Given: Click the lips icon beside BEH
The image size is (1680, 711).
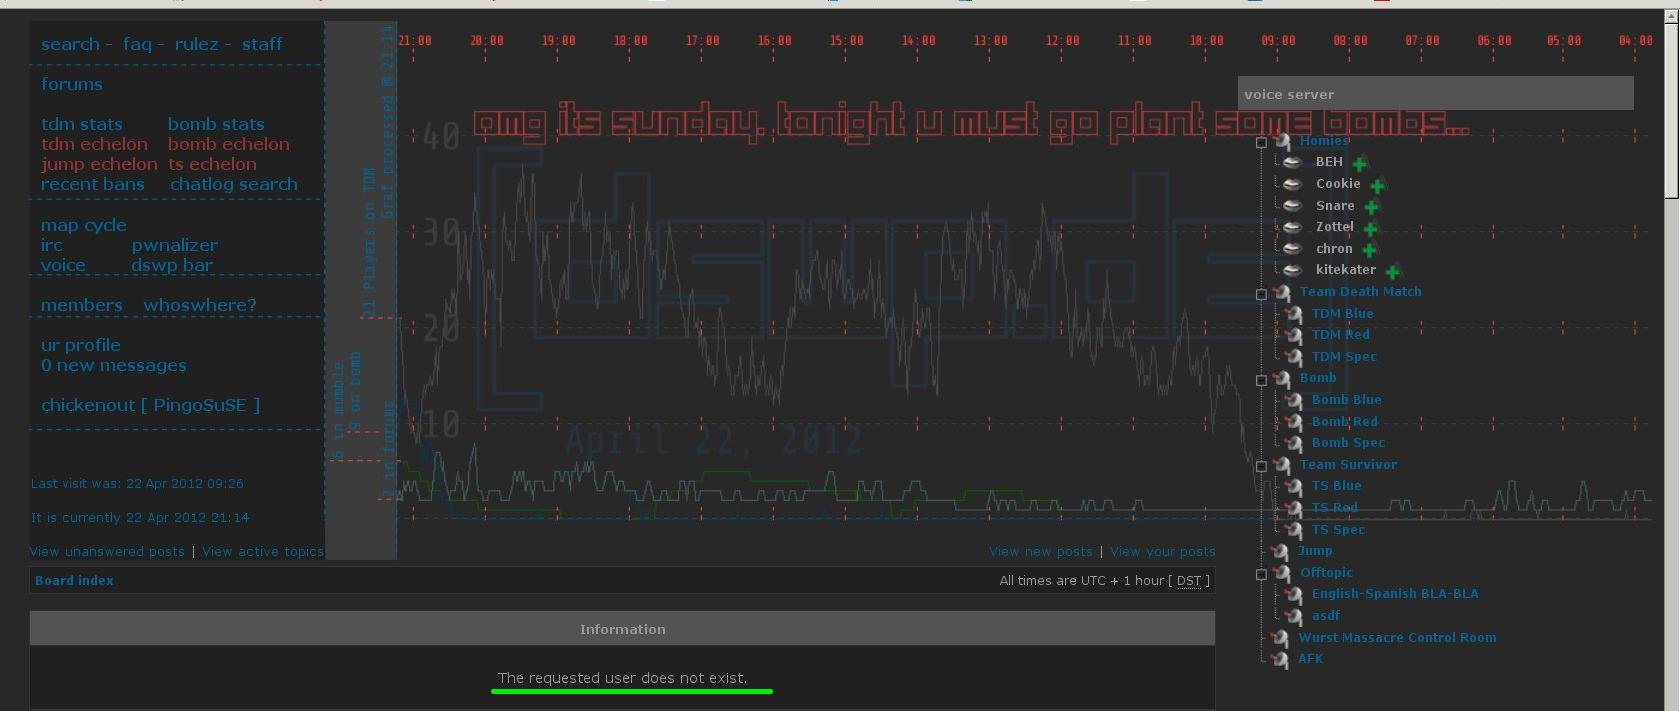Looking at the screenshot, I should tap(1293, 162).
